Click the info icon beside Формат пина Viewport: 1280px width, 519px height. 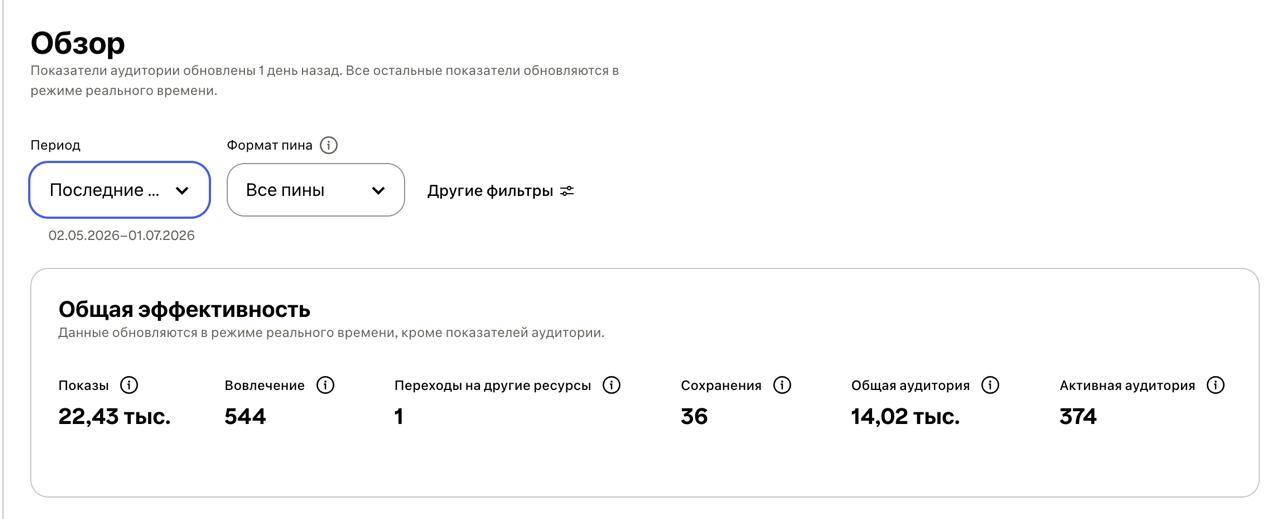(329, 145)
